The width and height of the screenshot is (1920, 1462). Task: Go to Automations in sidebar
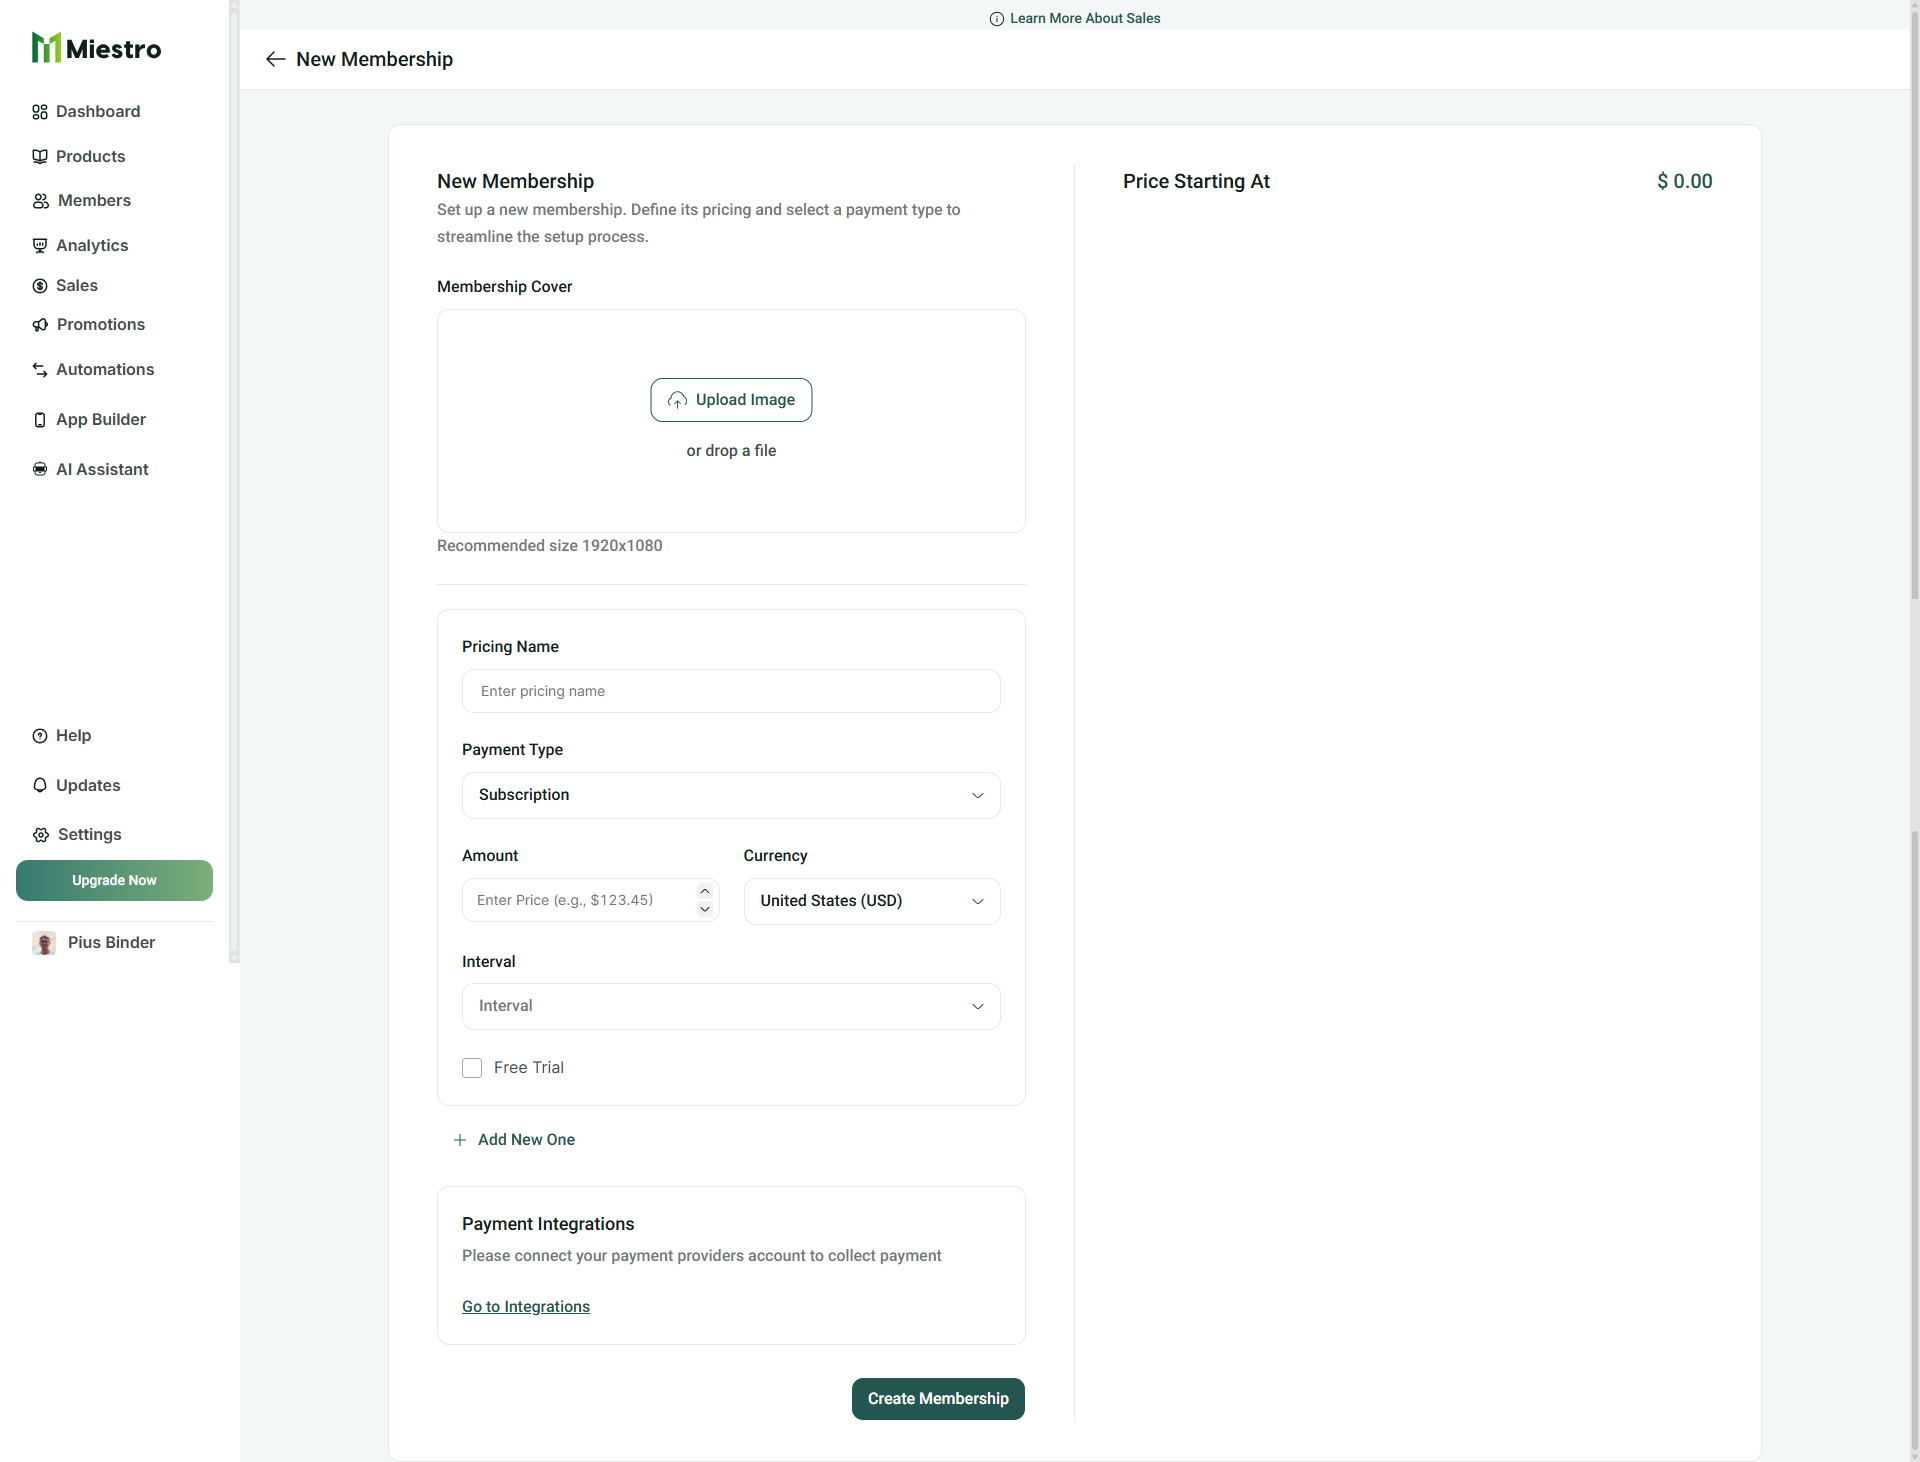tap(104, 369)
